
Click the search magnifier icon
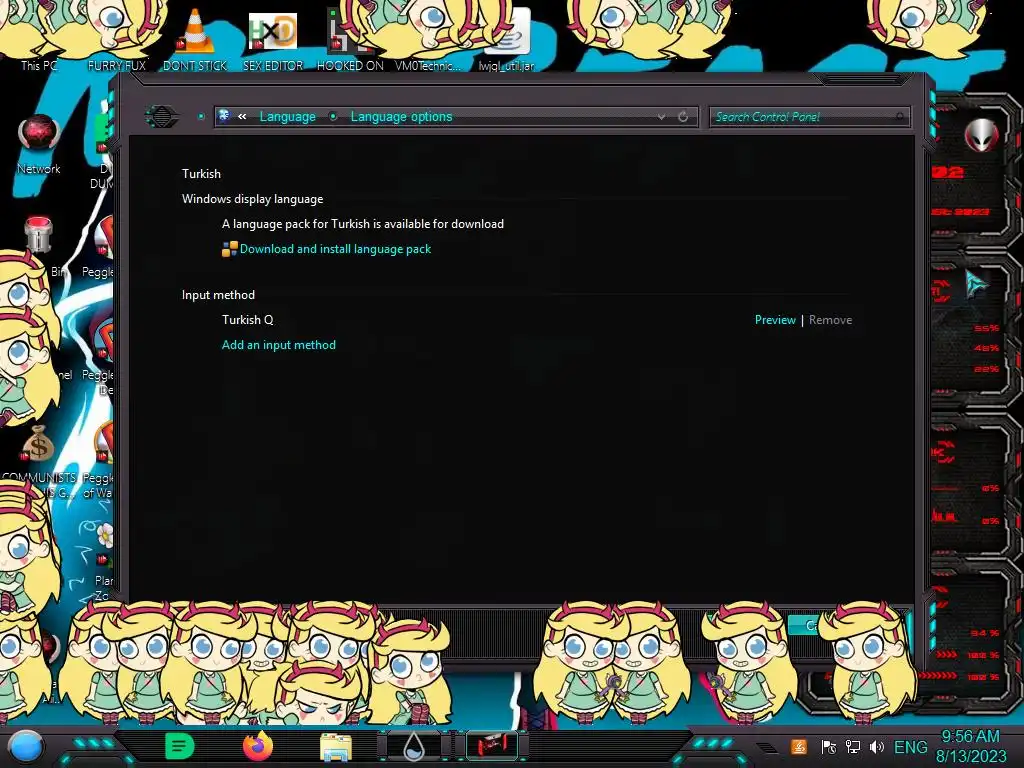click(x=900, y=116)
